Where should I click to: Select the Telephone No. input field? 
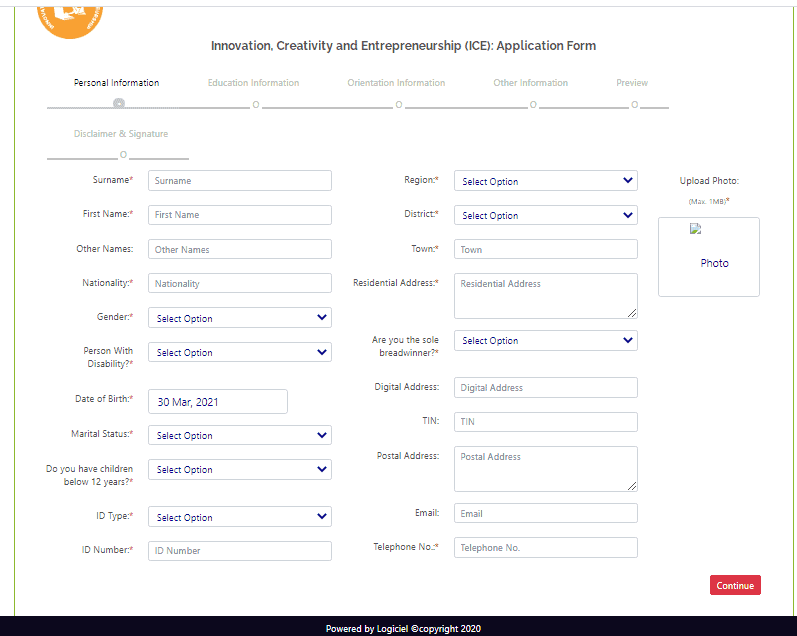click(x=545, y=548)
